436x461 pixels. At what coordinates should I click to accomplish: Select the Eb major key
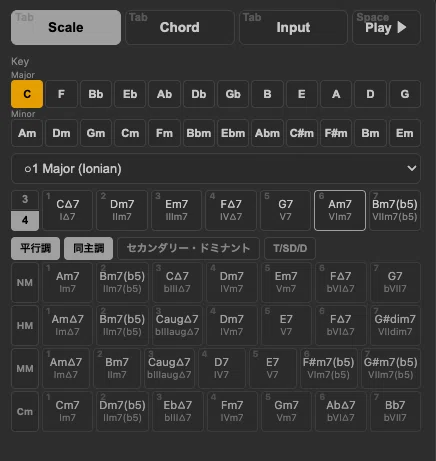pos(130,94)
